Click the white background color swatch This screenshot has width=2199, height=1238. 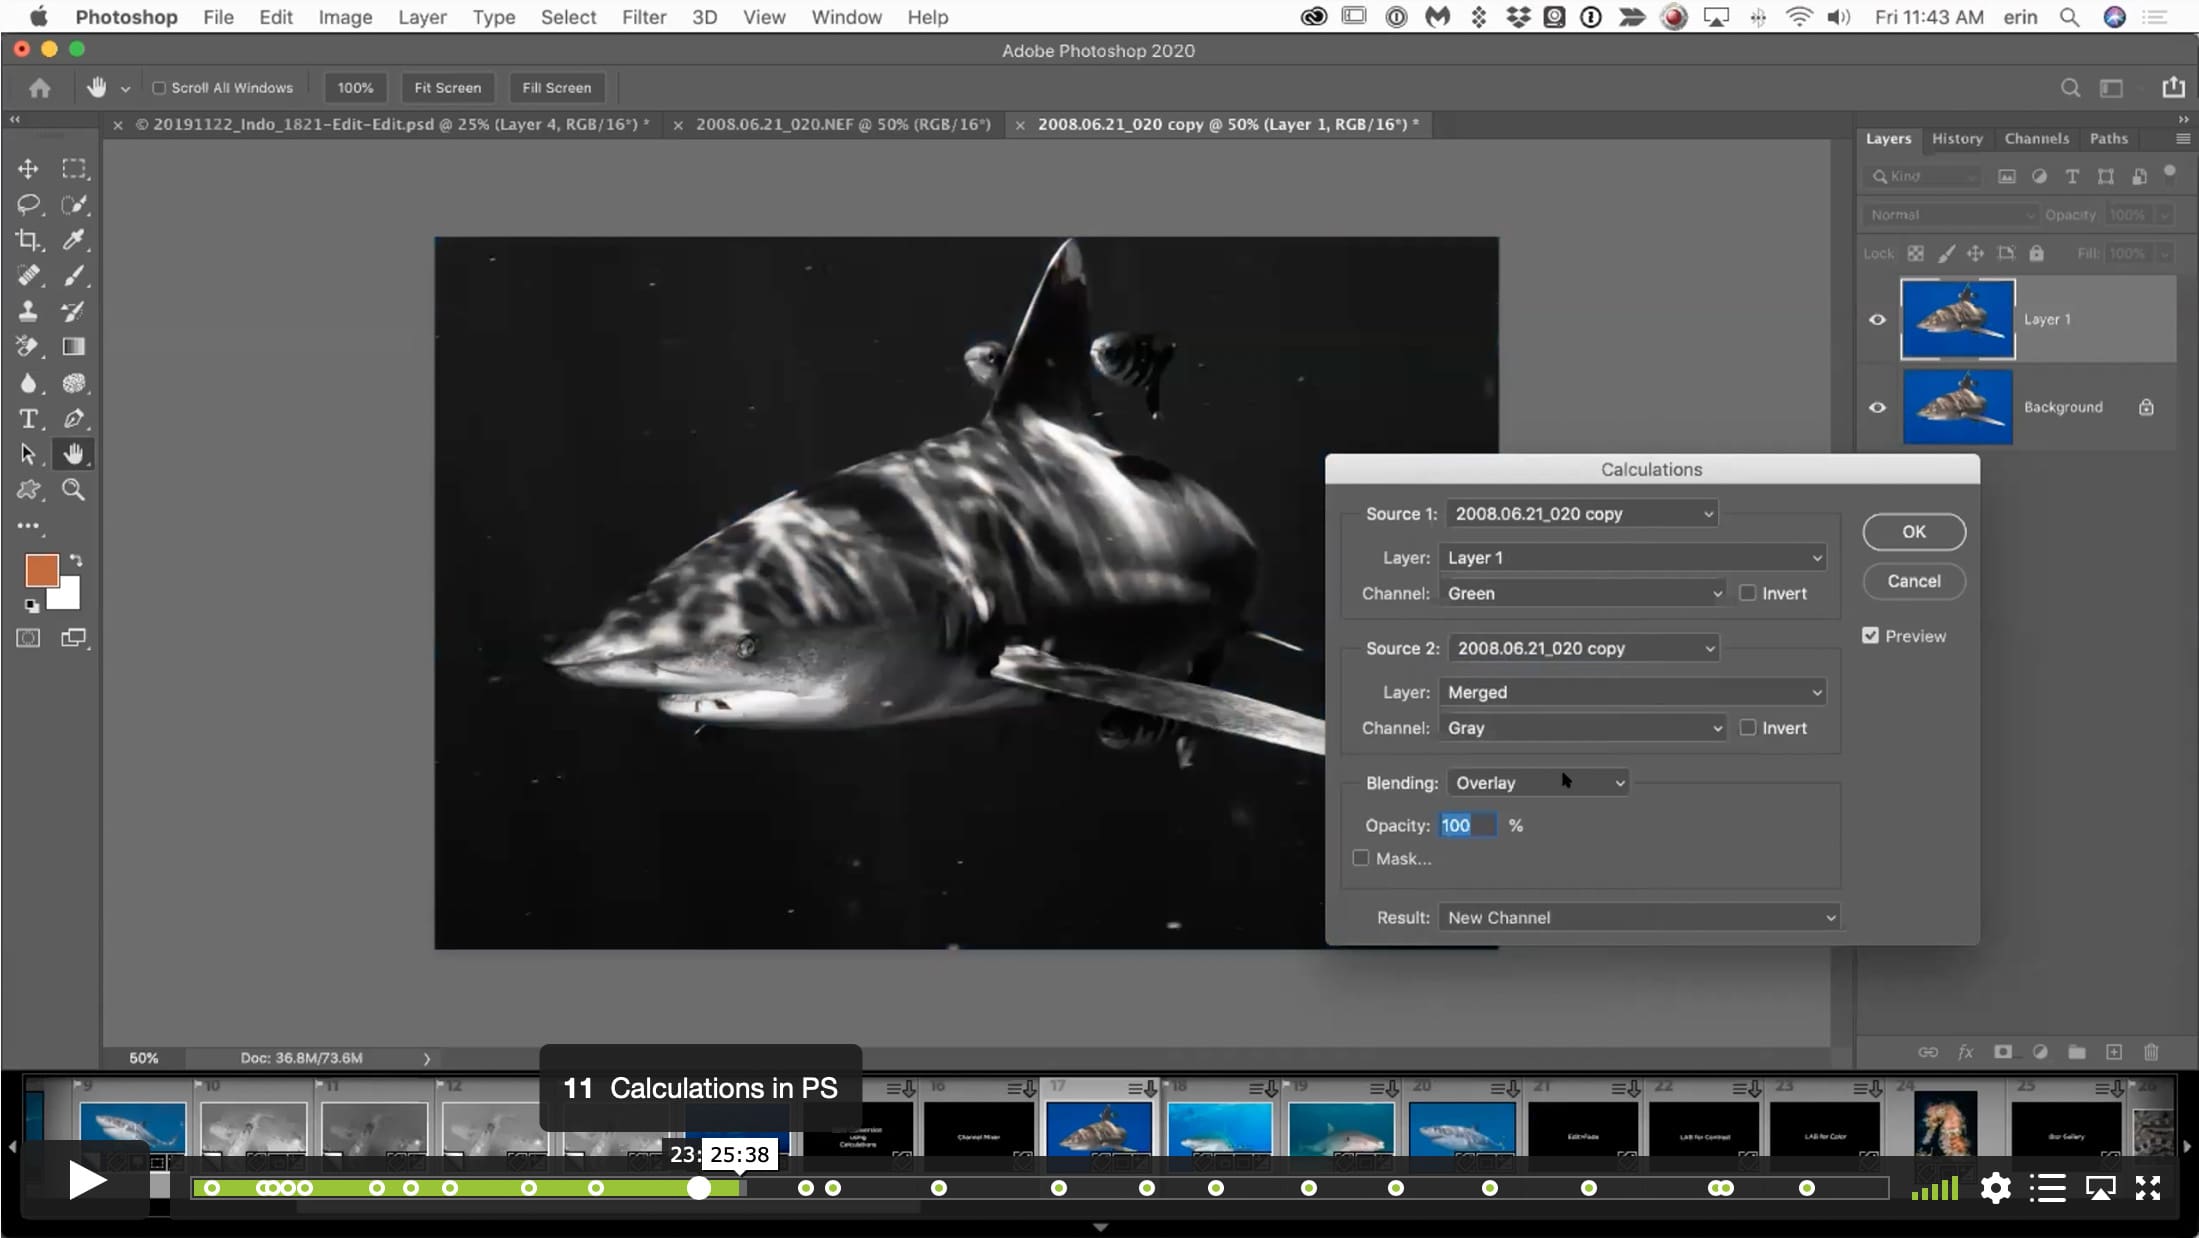click(x=67, y=598)
